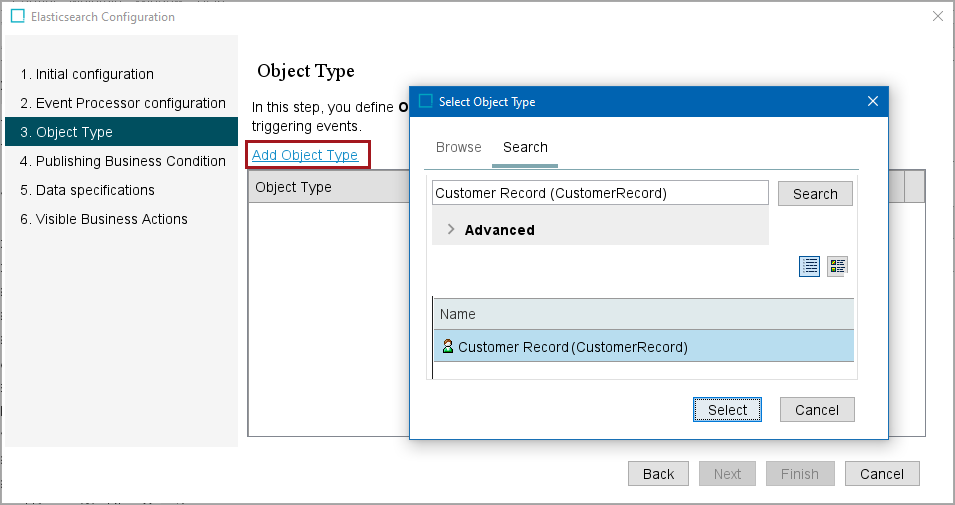The image size is (955, 505).
Task: Cancel the Select Object Type dialog
Action: [x=817, y=410]
